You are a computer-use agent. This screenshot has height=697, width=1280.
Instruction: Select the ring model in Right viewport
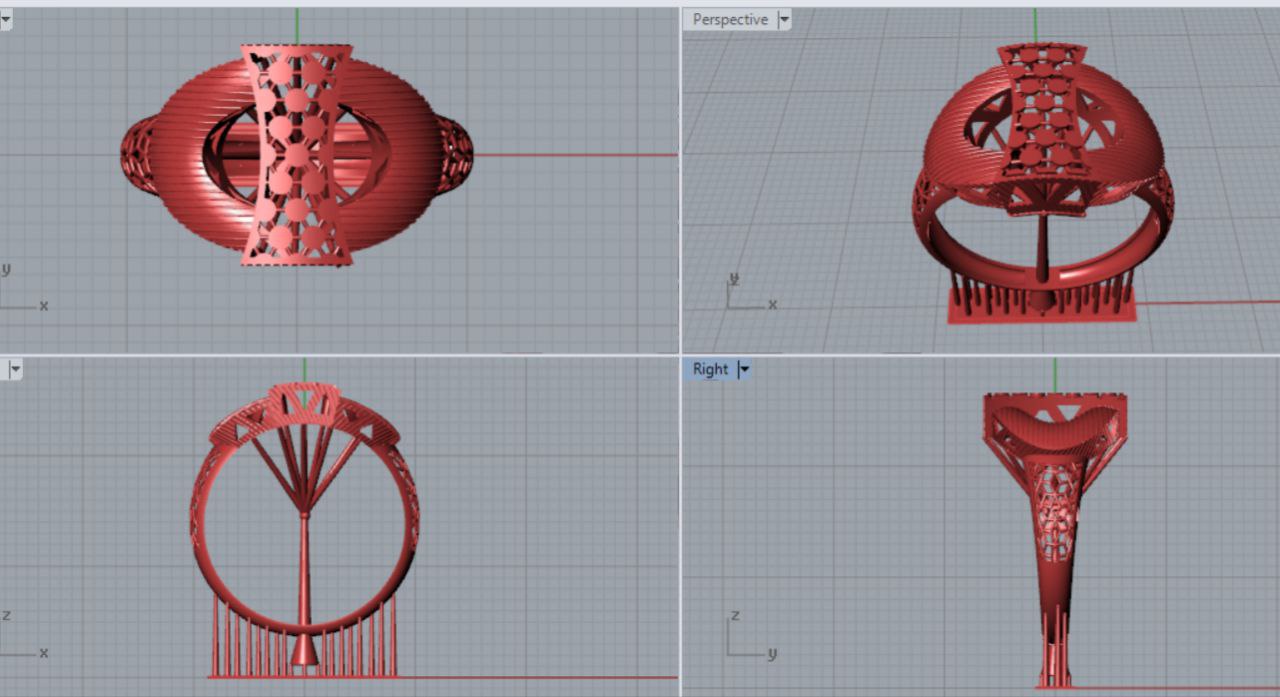pyautogui.click(x=1055, y=540)
